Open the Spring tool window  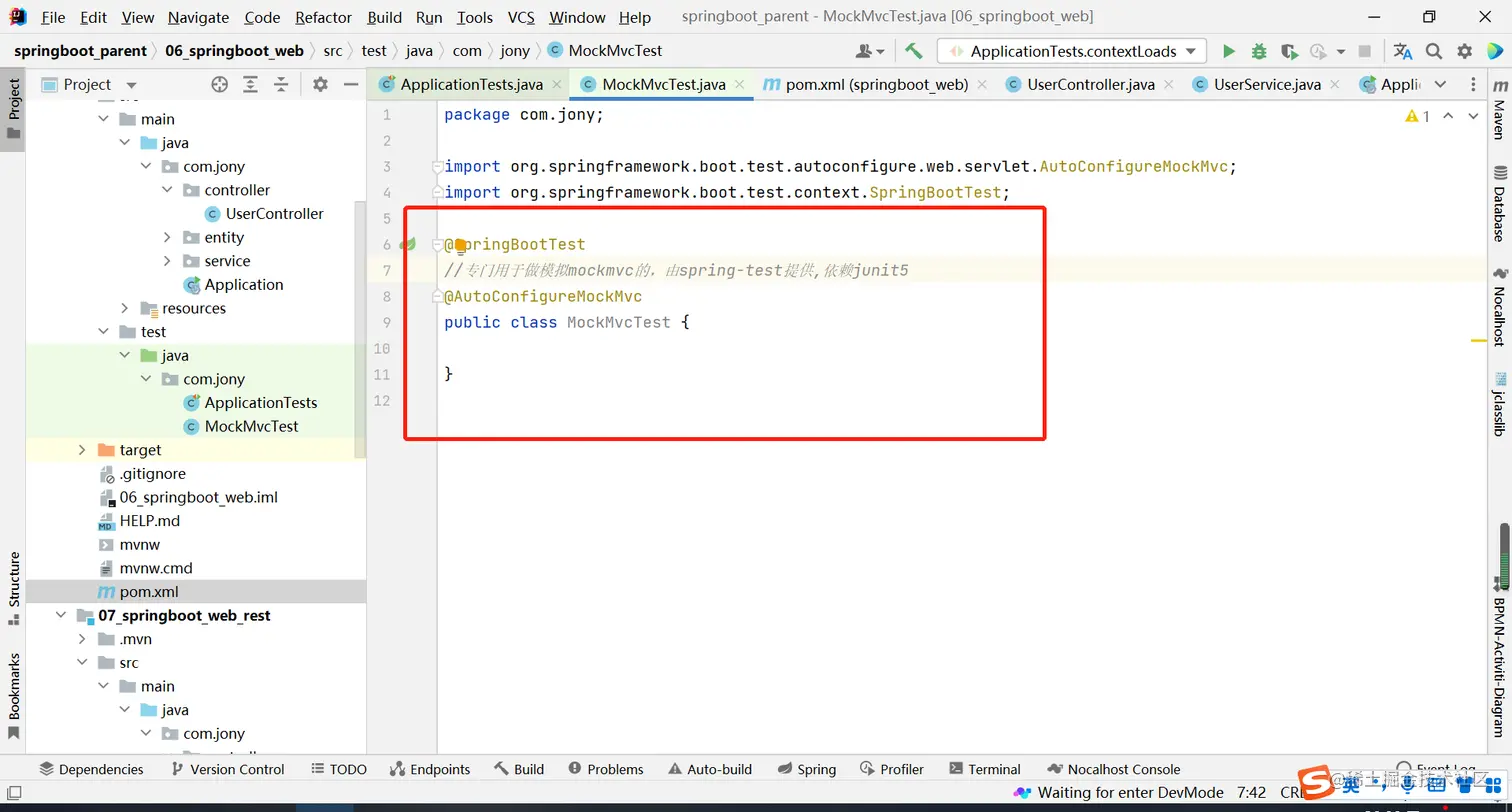pyautogui.click(x=805, y=769)
